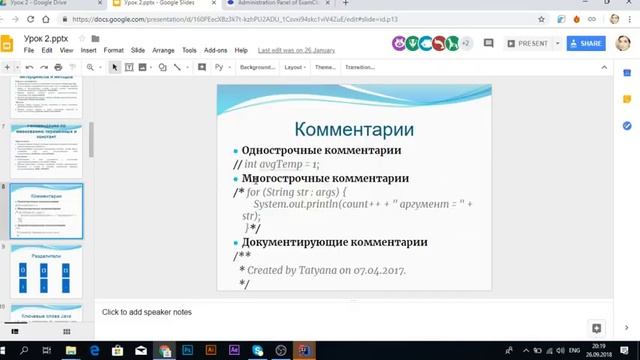Image resolution: width=640 pixels, height=360 pixels.
Task: Open the Edit menu
Action: coord(47,50)
